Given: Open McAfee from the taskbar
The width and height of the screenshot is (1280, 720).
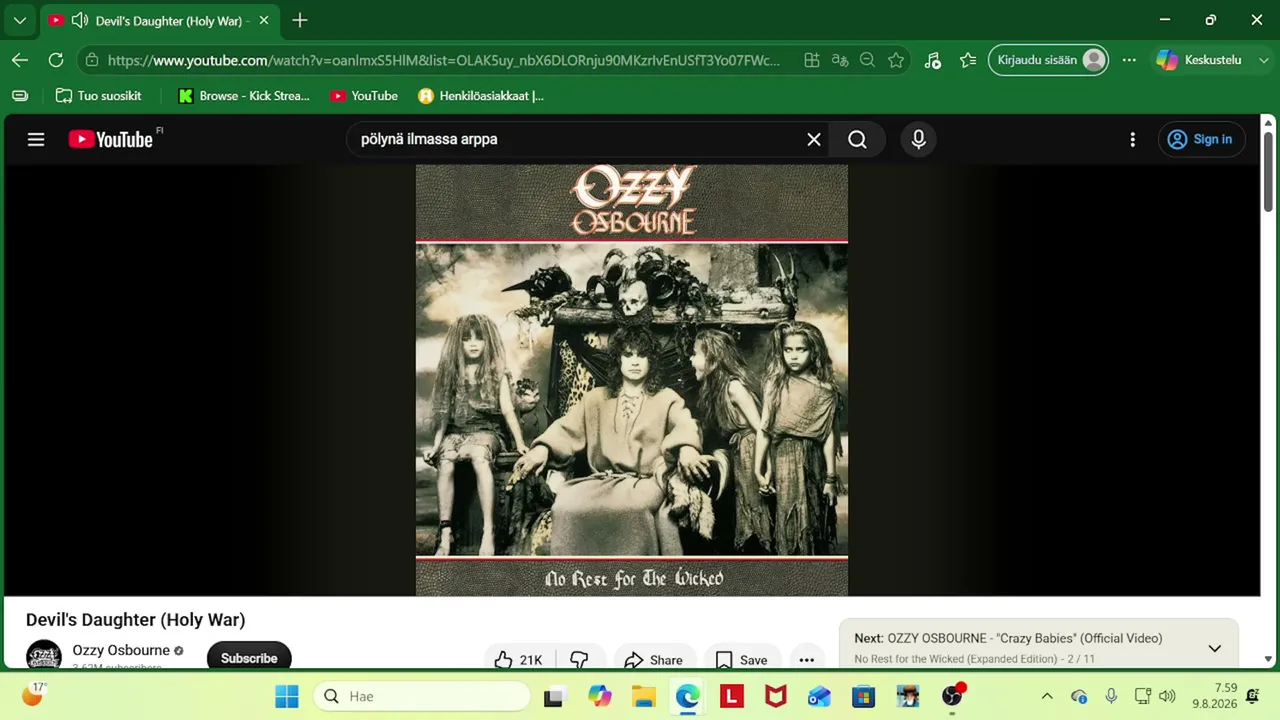Looking at the screenshot, I should pyautogui.click(x=776, y=696).
